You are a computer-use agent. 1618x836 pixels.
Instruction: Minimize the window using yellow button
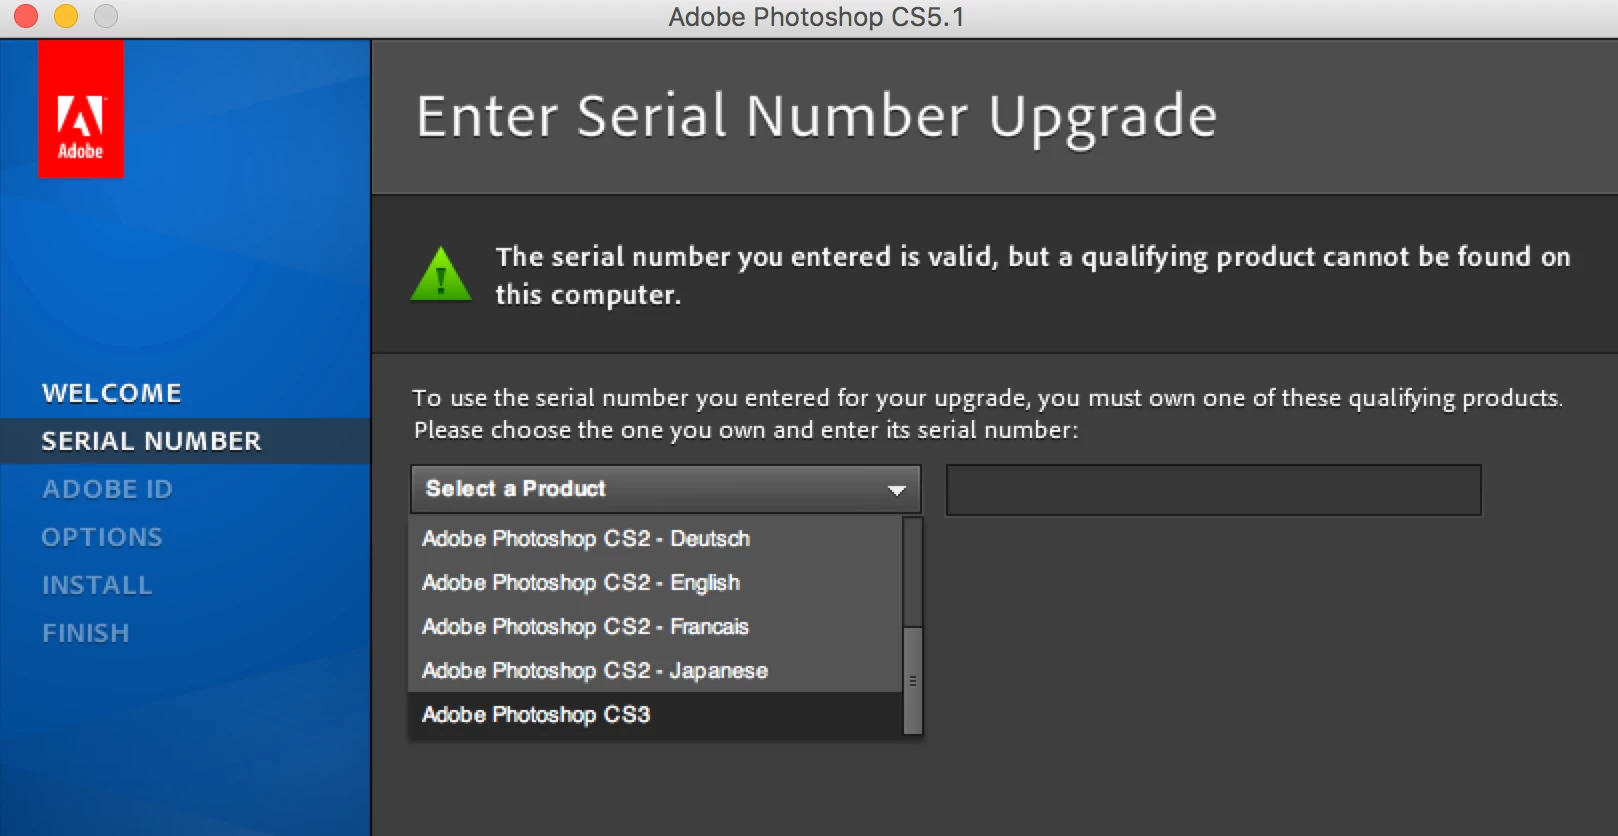pyautogui.click(x=66, y=16)
